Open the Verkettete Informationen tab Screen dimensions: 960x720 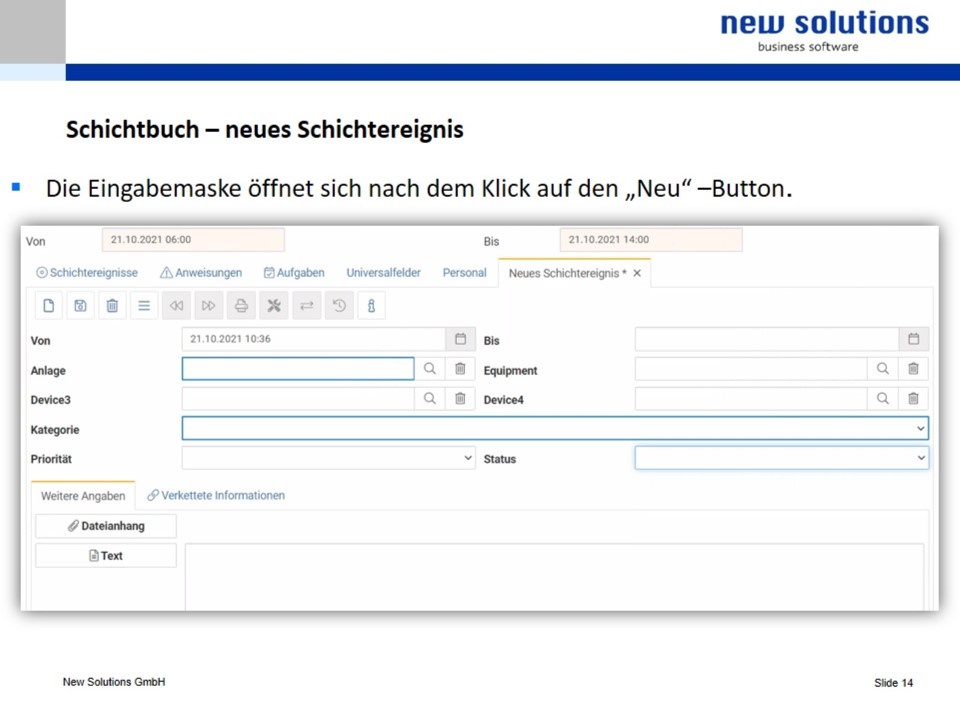click(216, 495)
